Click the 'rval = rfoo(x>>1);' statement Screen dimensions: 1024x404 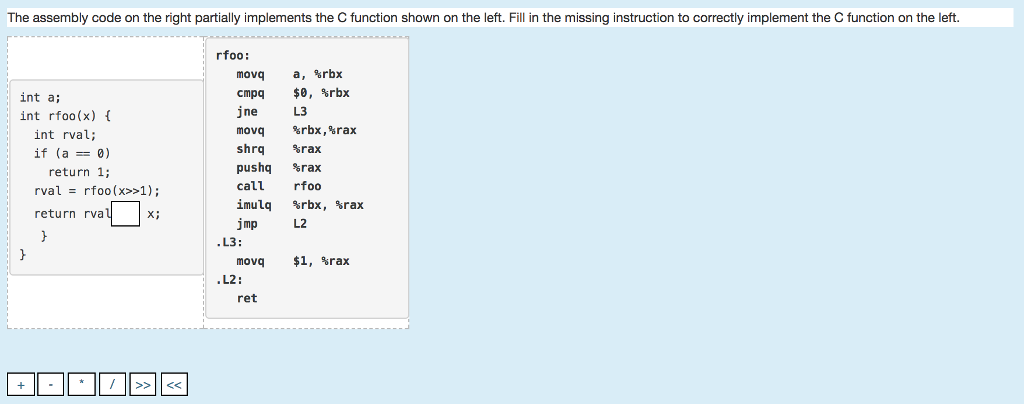[x=96, y=190]
